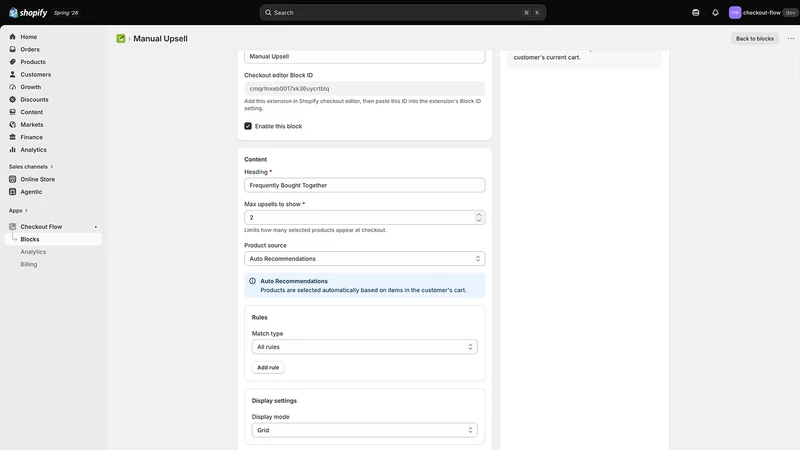This screenshot has height=450, width=800.
Task: Expand the Apps section
Action: pyautogui.click(x=18, y=210)
